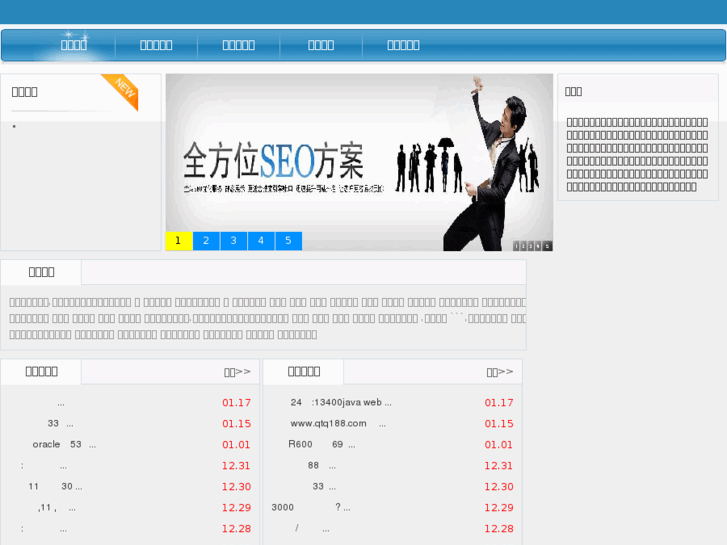Open second item in blue navigation bar
The width and height of the screenshot is (727, 545).
[x=156, y=45]
